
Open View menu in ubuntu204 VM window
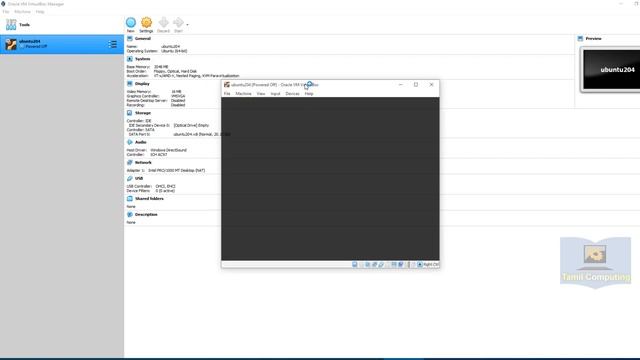point(261,93)
